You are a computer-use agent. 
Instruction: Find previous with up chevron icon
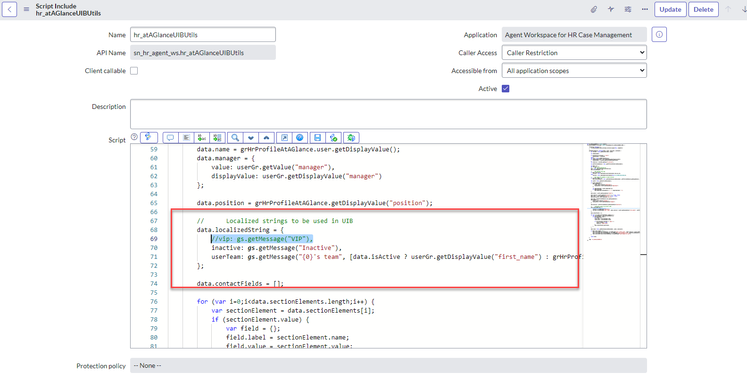(x=266, y=137)
